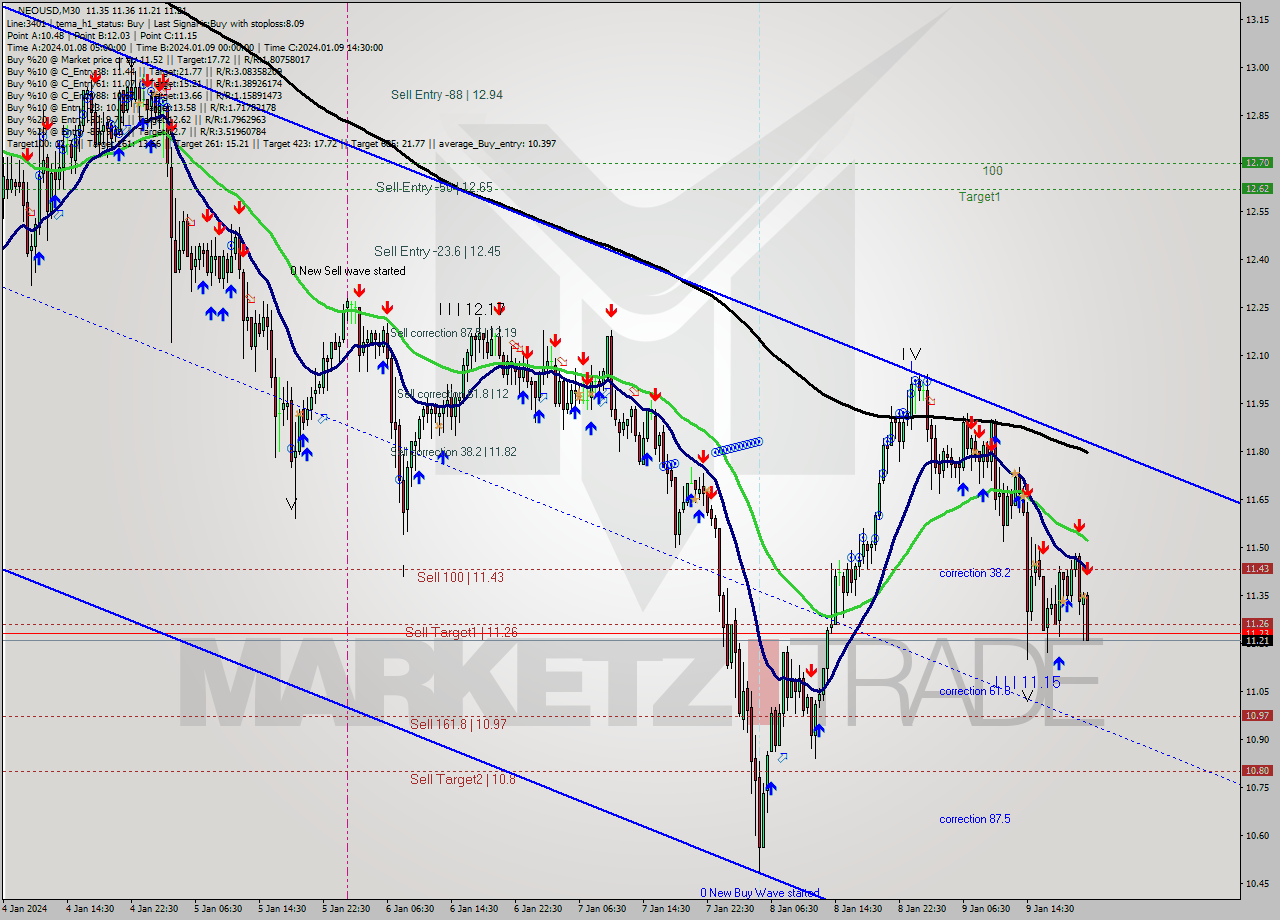Image resolution: width=1280 pixels, height=920 pixels.
Task: Click the 'Sell 100 | 11.43' level label
Action: [x=460, y=577]
